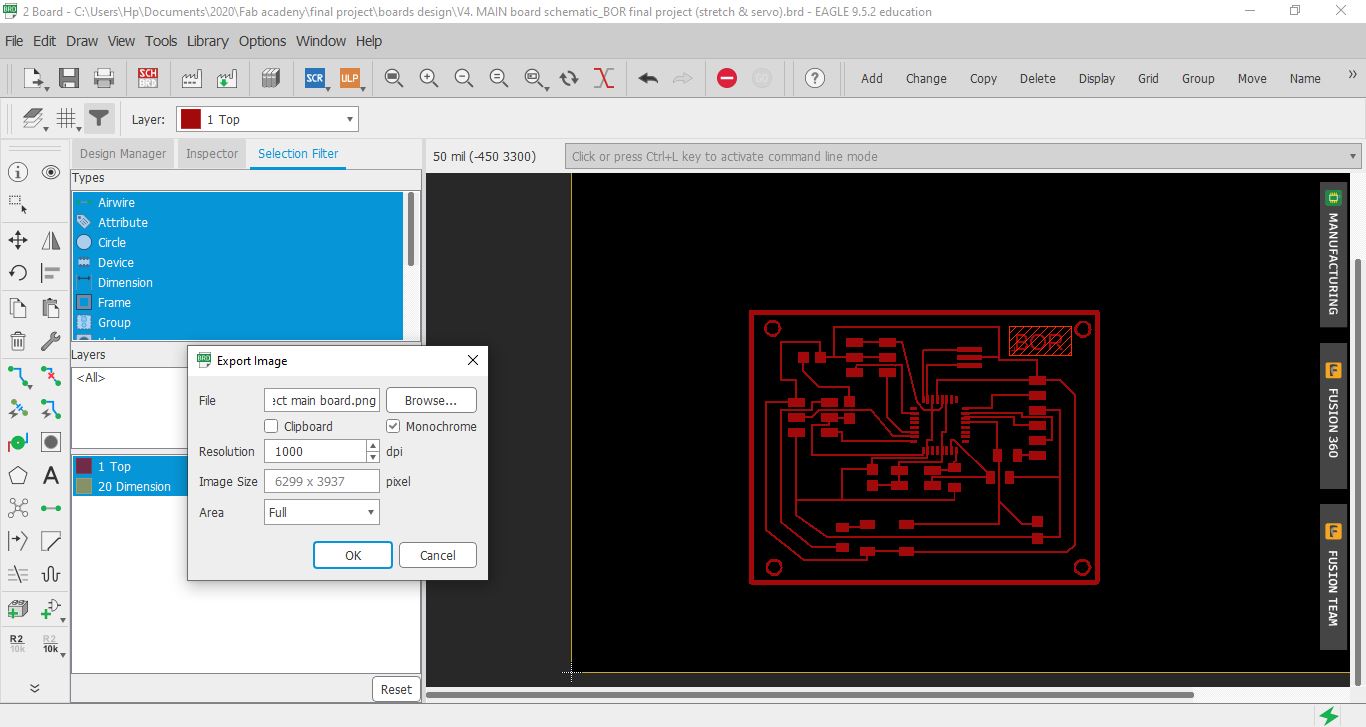Open the ULP user language program icon
Image resolution: width=1366 pixels, height=727 pixels.
[x=349, y=78]
